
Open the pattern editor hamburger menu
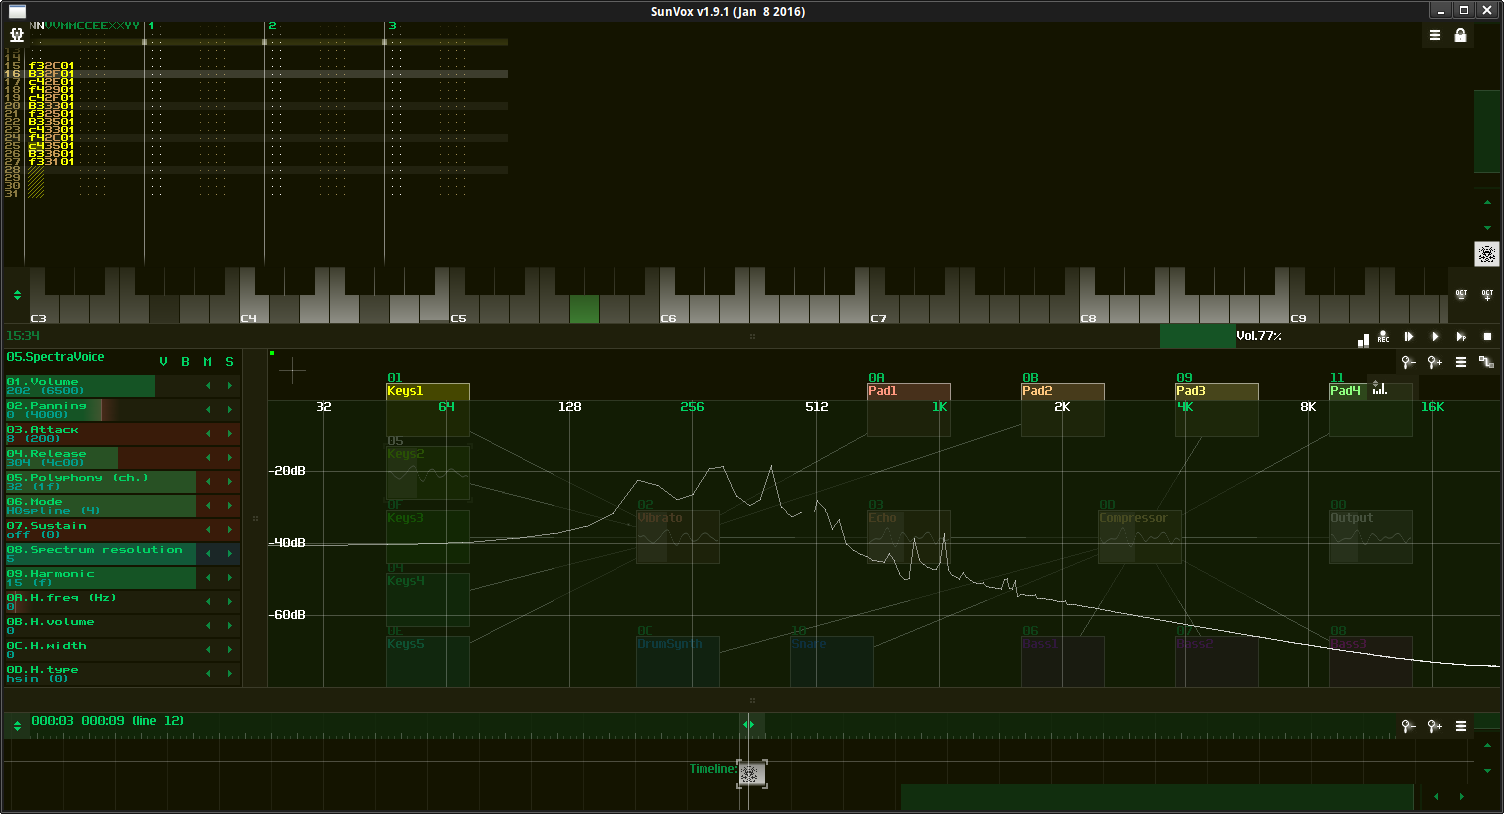tap(1435, 35)
